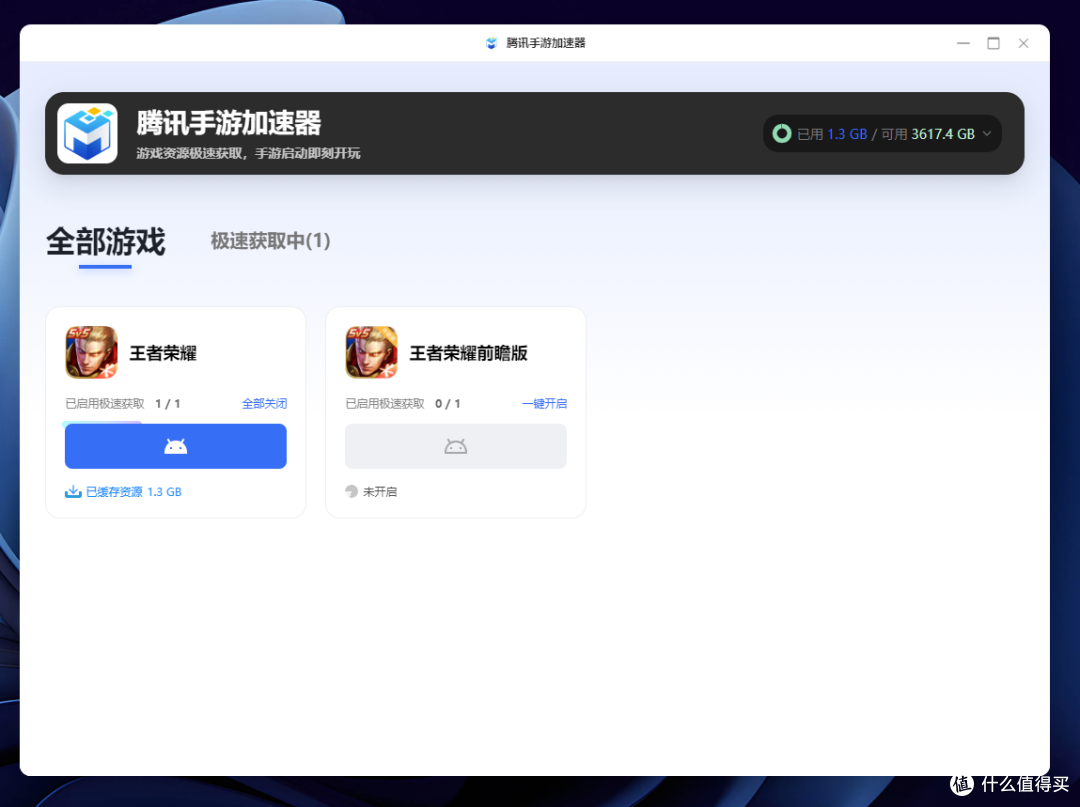Viewport: 1080px width, 807px height.
Task: Click the 王者荣耀前瞻版 game icon
Action: pyautogui.click(x=371, y=353)
